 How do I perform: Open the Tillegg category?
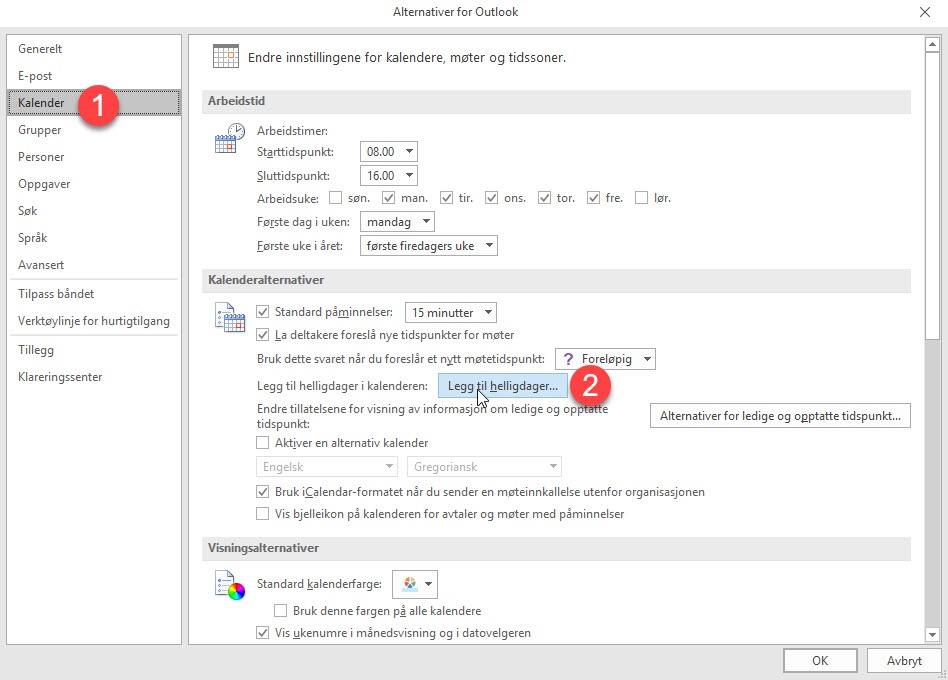tap(94, 350)
